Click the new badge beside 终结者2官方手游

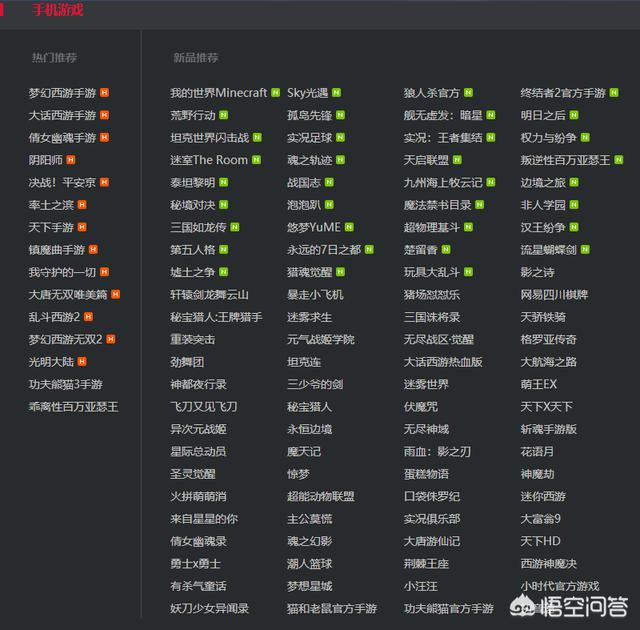coord(614,93)
